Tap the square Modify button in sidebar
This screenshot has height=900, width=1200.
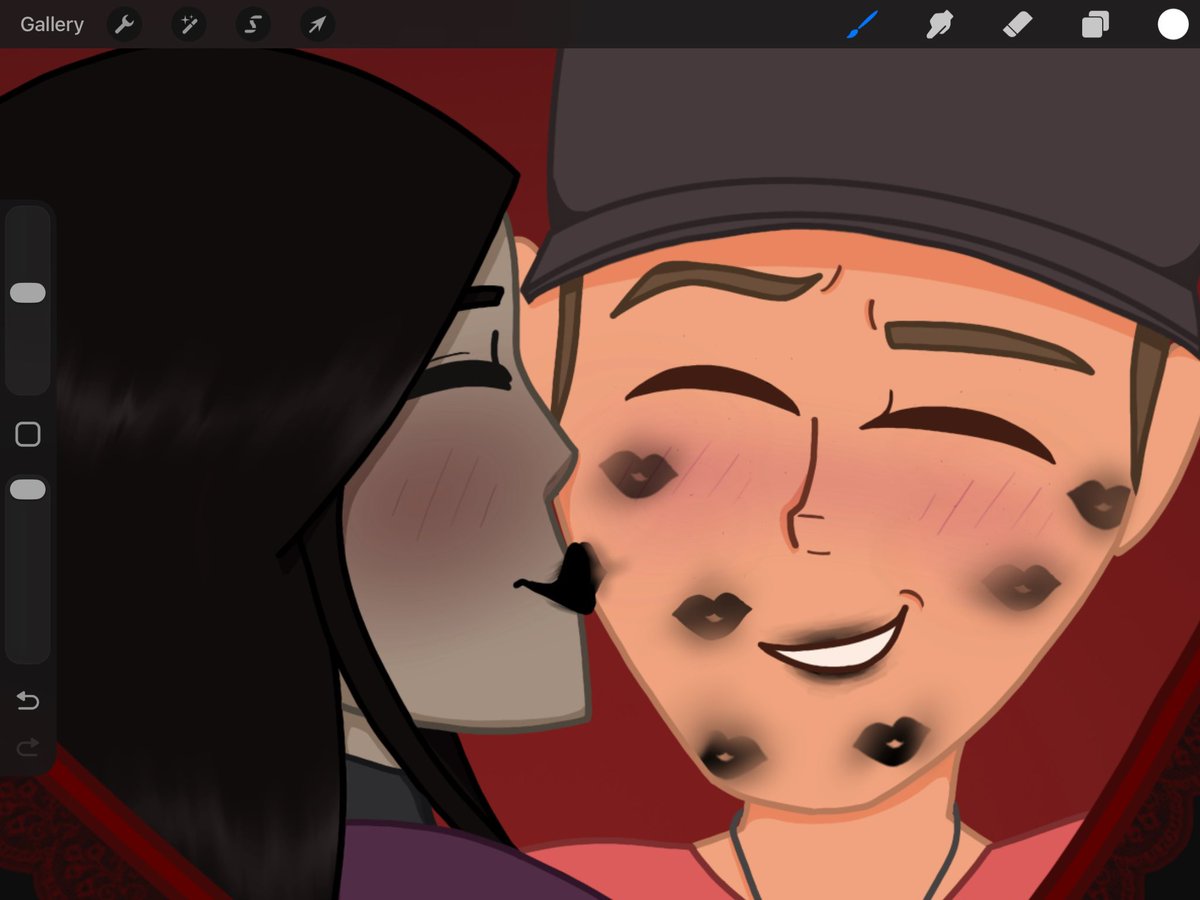[28, 434]
